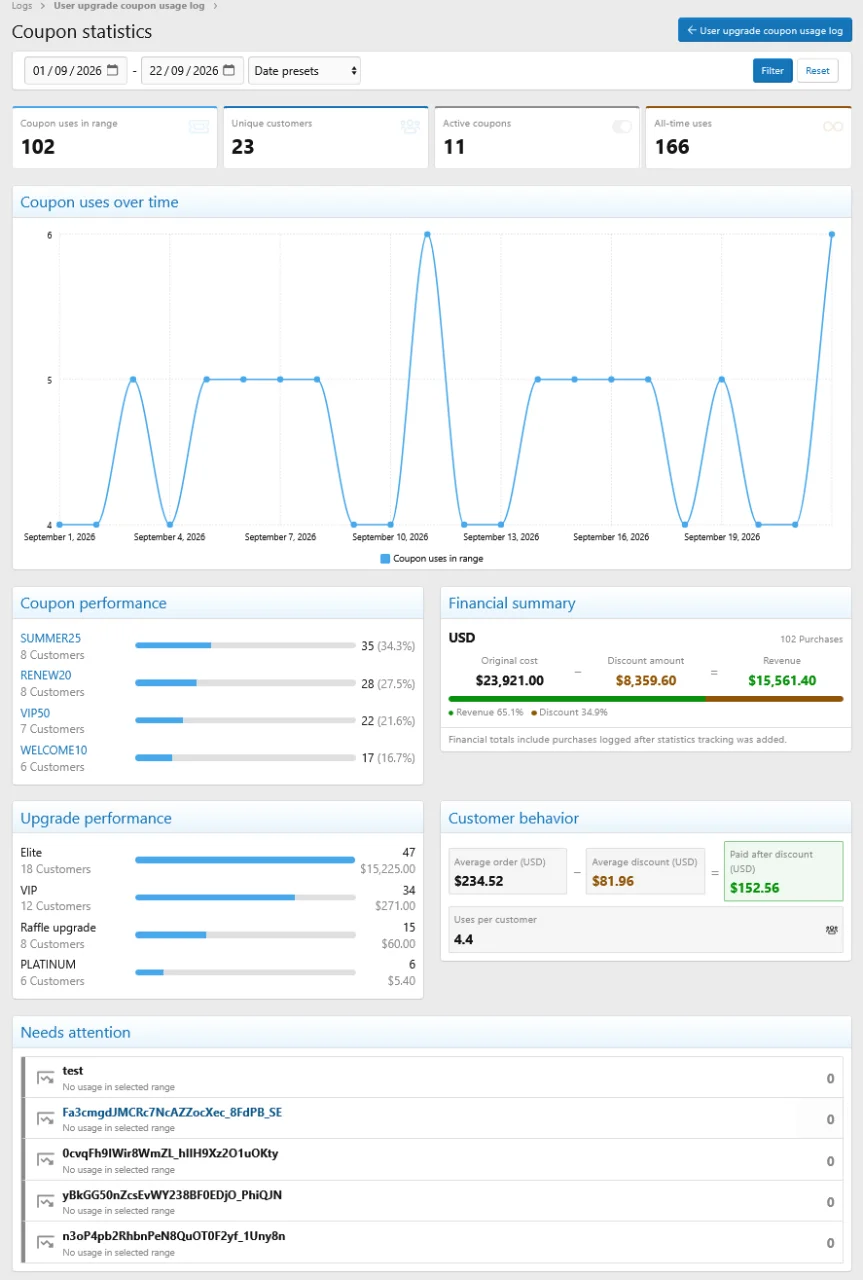This screenshot has width=863, height=1280.
Task: Open the WELCOME10 coupon link
Action: tap(54, 750)
